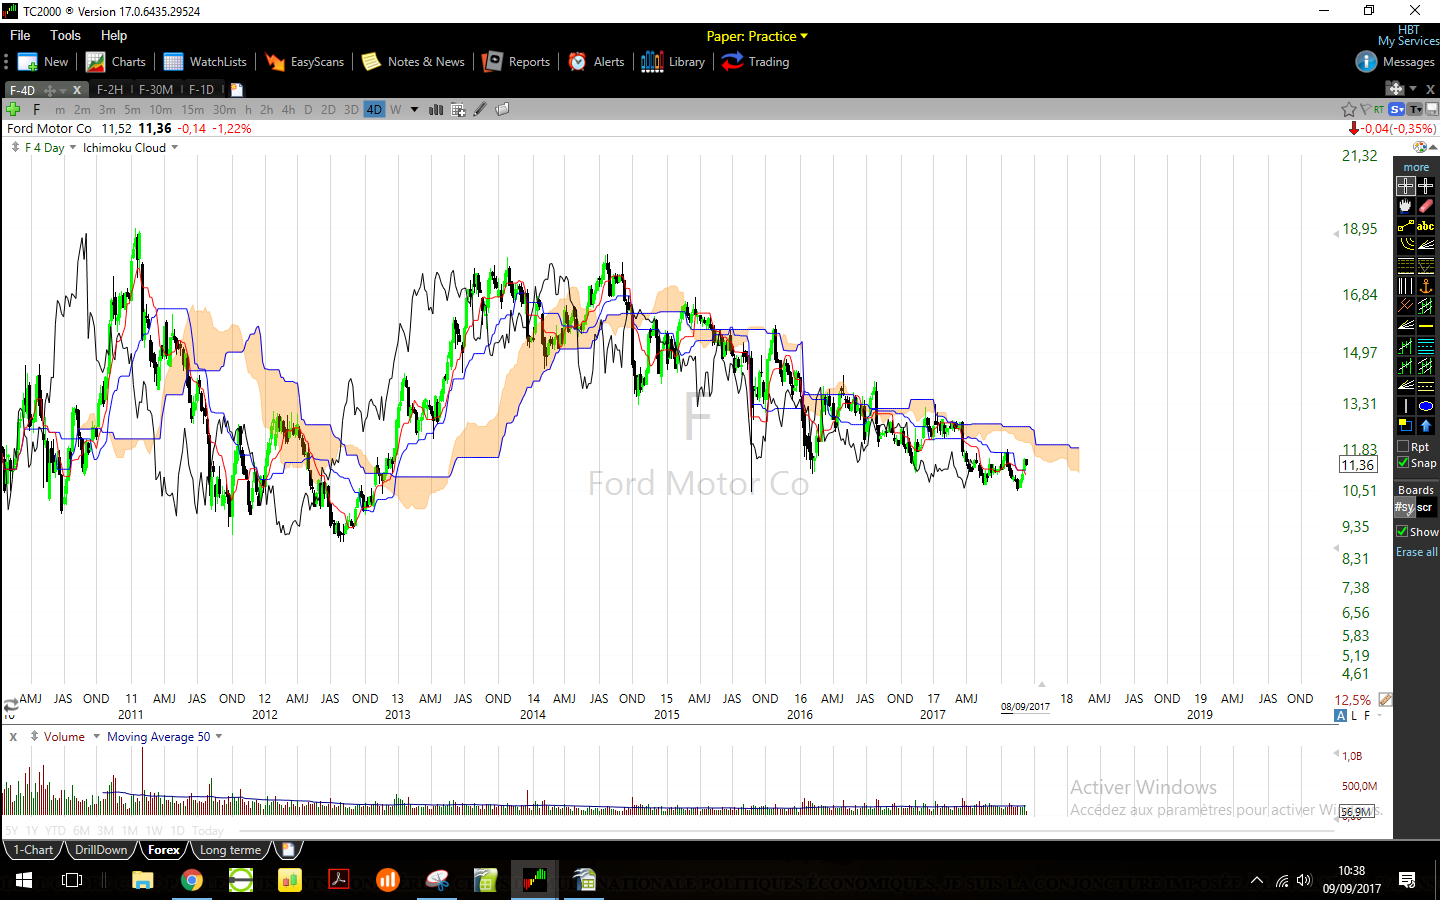Select the white vertical line tool
This screenshot has height=900, width=1440.
click(x=1405, y=406)
